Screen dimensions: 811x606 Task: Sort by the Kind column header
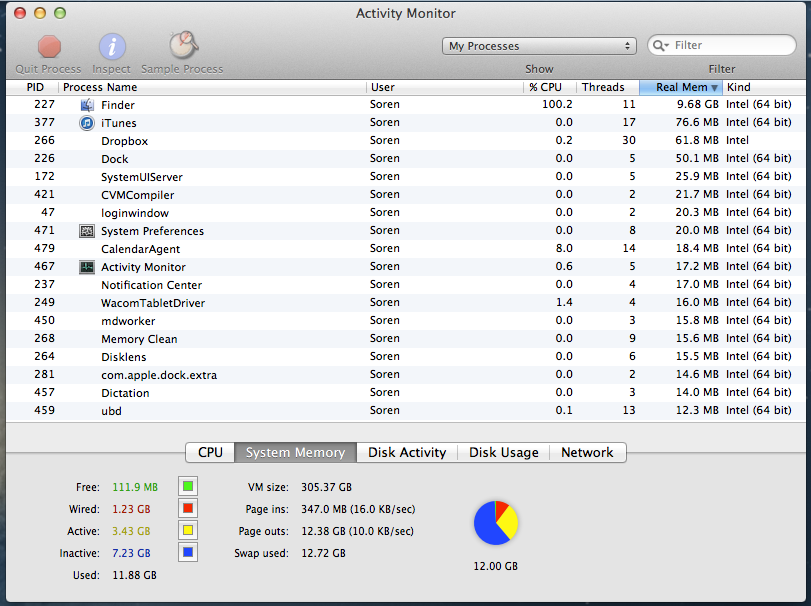[764, 87]
